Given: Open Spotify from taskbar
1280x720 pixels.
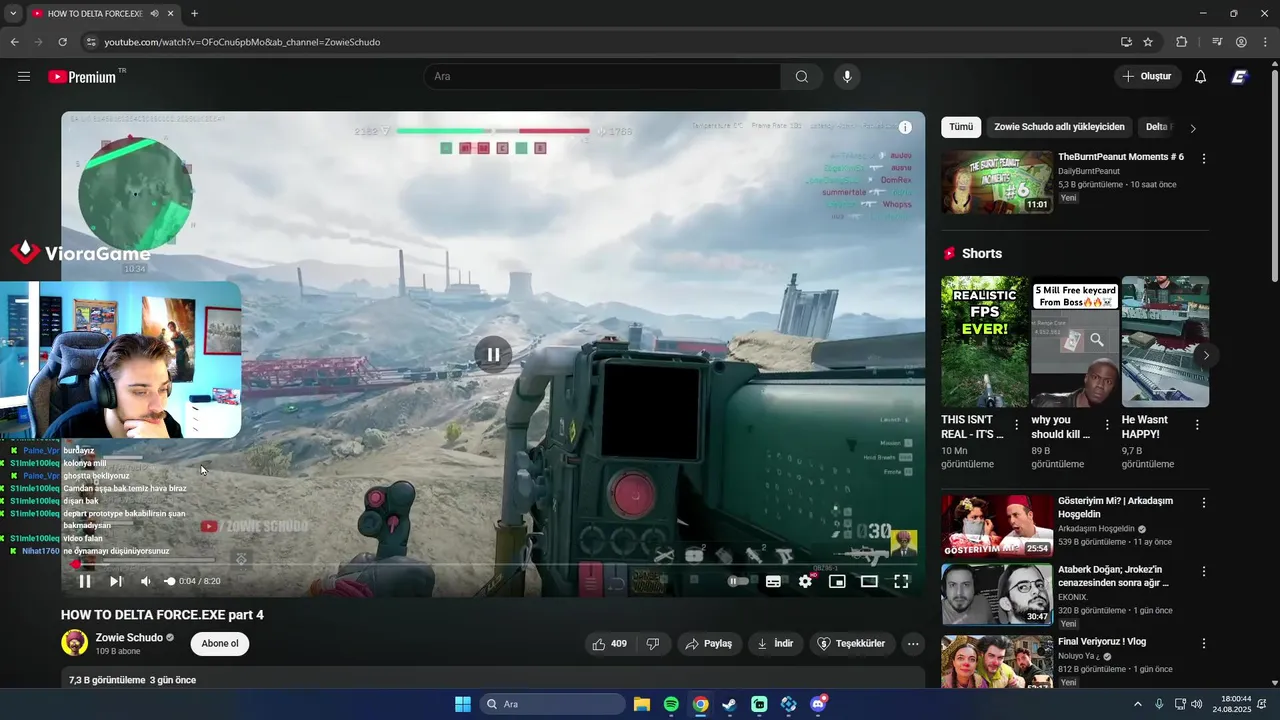Looking at the screenshot, I should click(671, 704).
